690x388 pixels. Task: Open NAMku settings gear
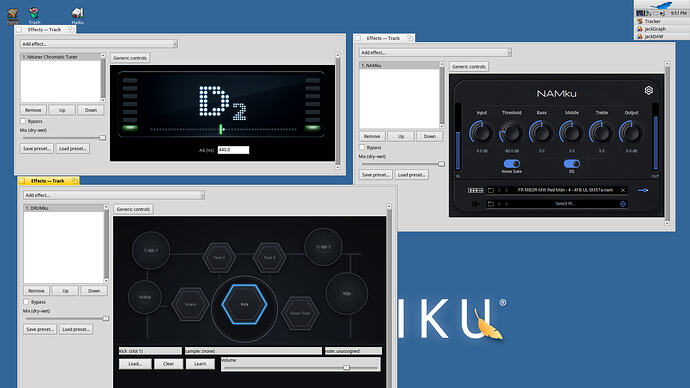(649, 91)
